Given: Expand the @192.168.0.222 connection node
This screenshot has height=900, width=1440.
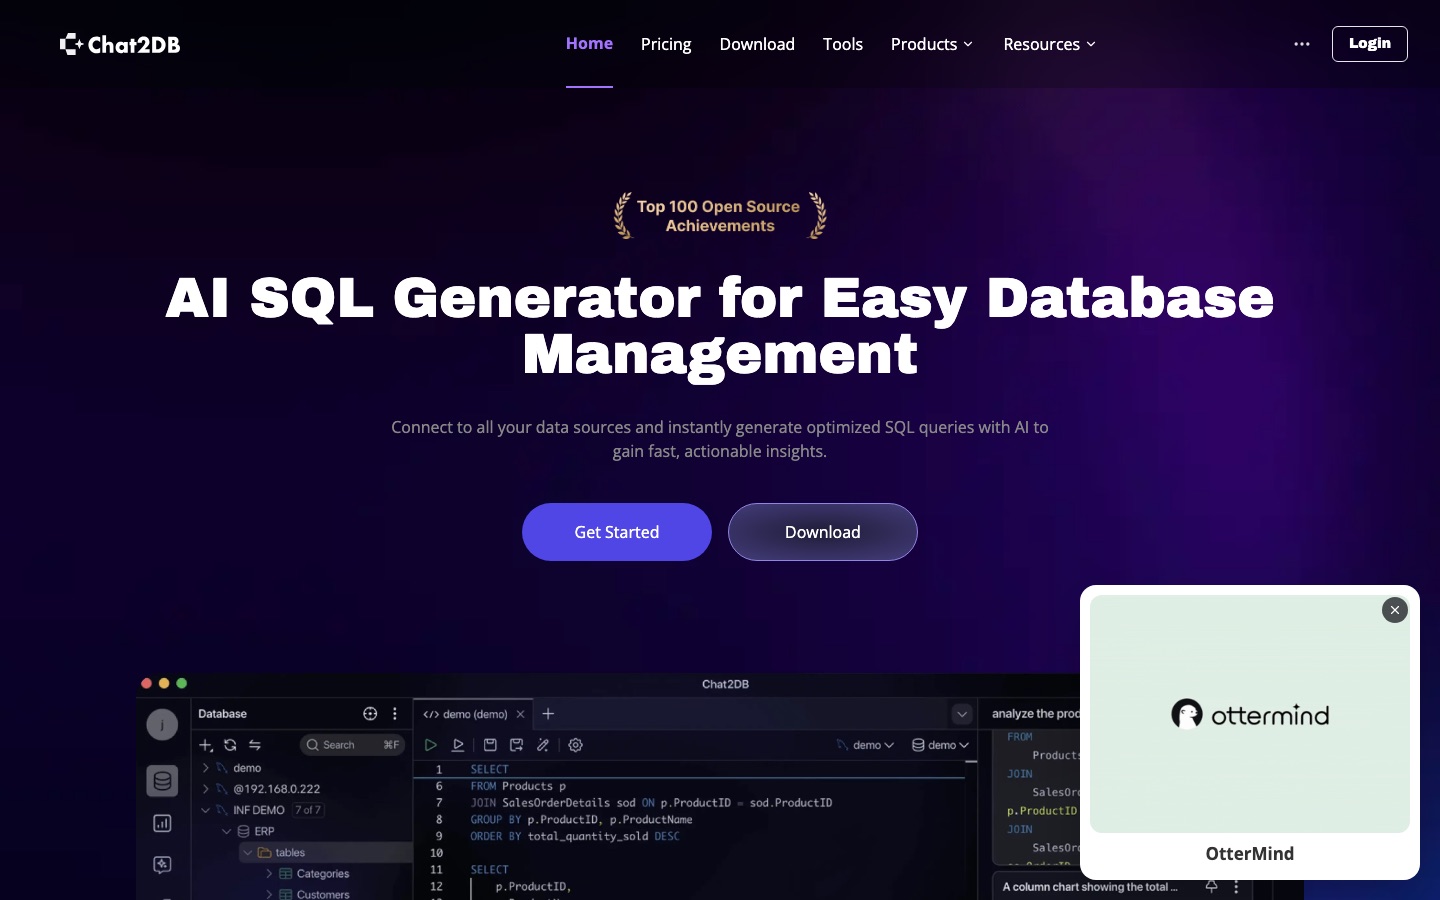Looking at the screenshot, I should coord(206,789).
